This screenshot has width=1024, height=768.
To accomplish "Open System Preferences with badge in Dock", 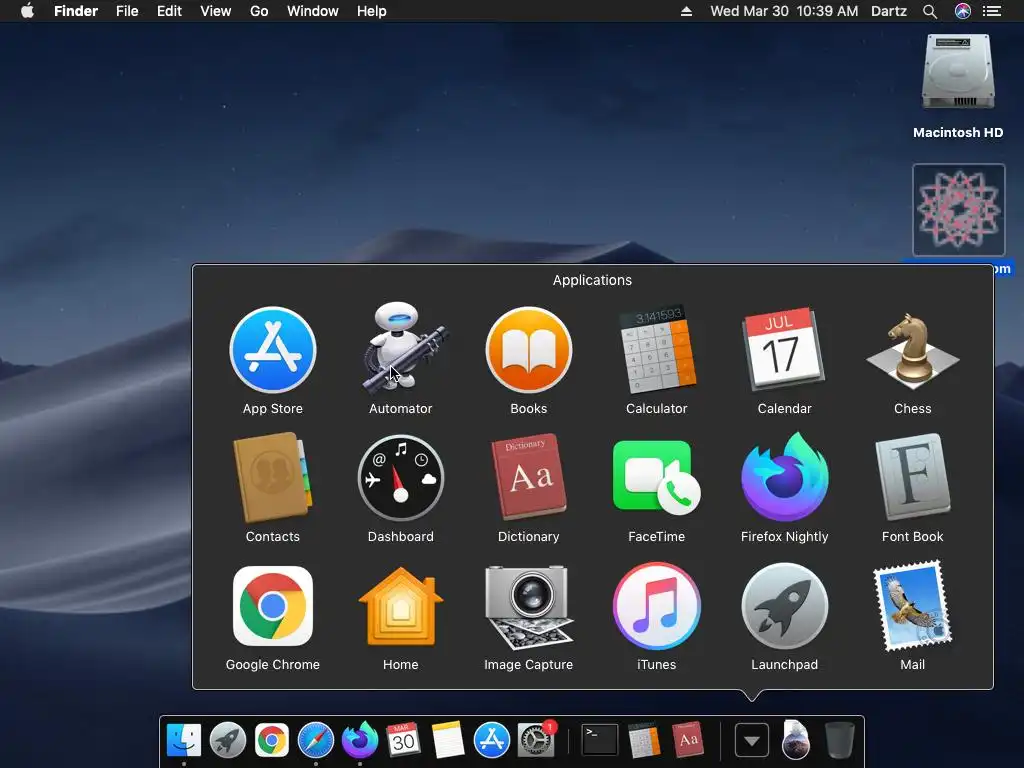I will [536, 740].
